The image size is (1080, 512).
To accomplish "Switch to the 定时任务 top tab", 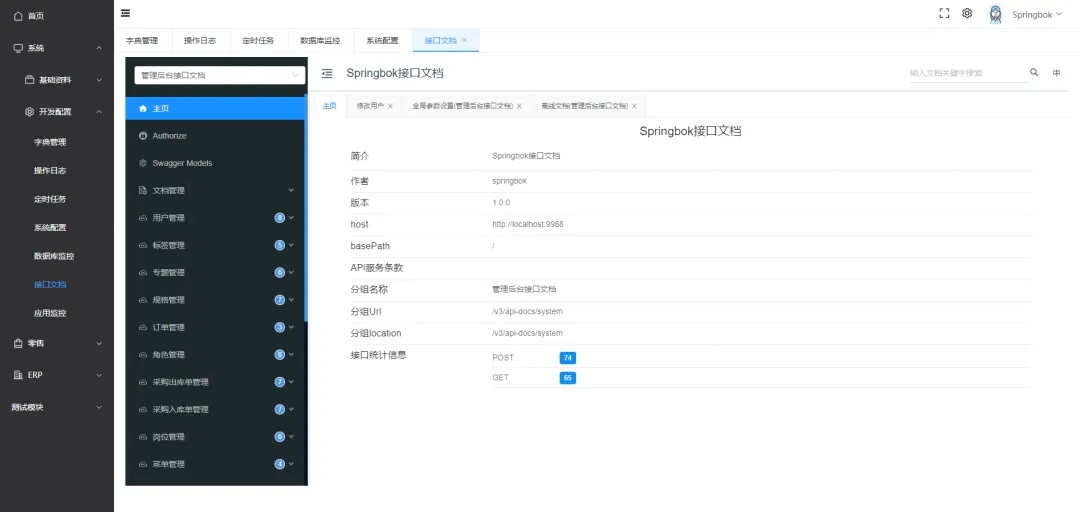I will pos(258,41).
